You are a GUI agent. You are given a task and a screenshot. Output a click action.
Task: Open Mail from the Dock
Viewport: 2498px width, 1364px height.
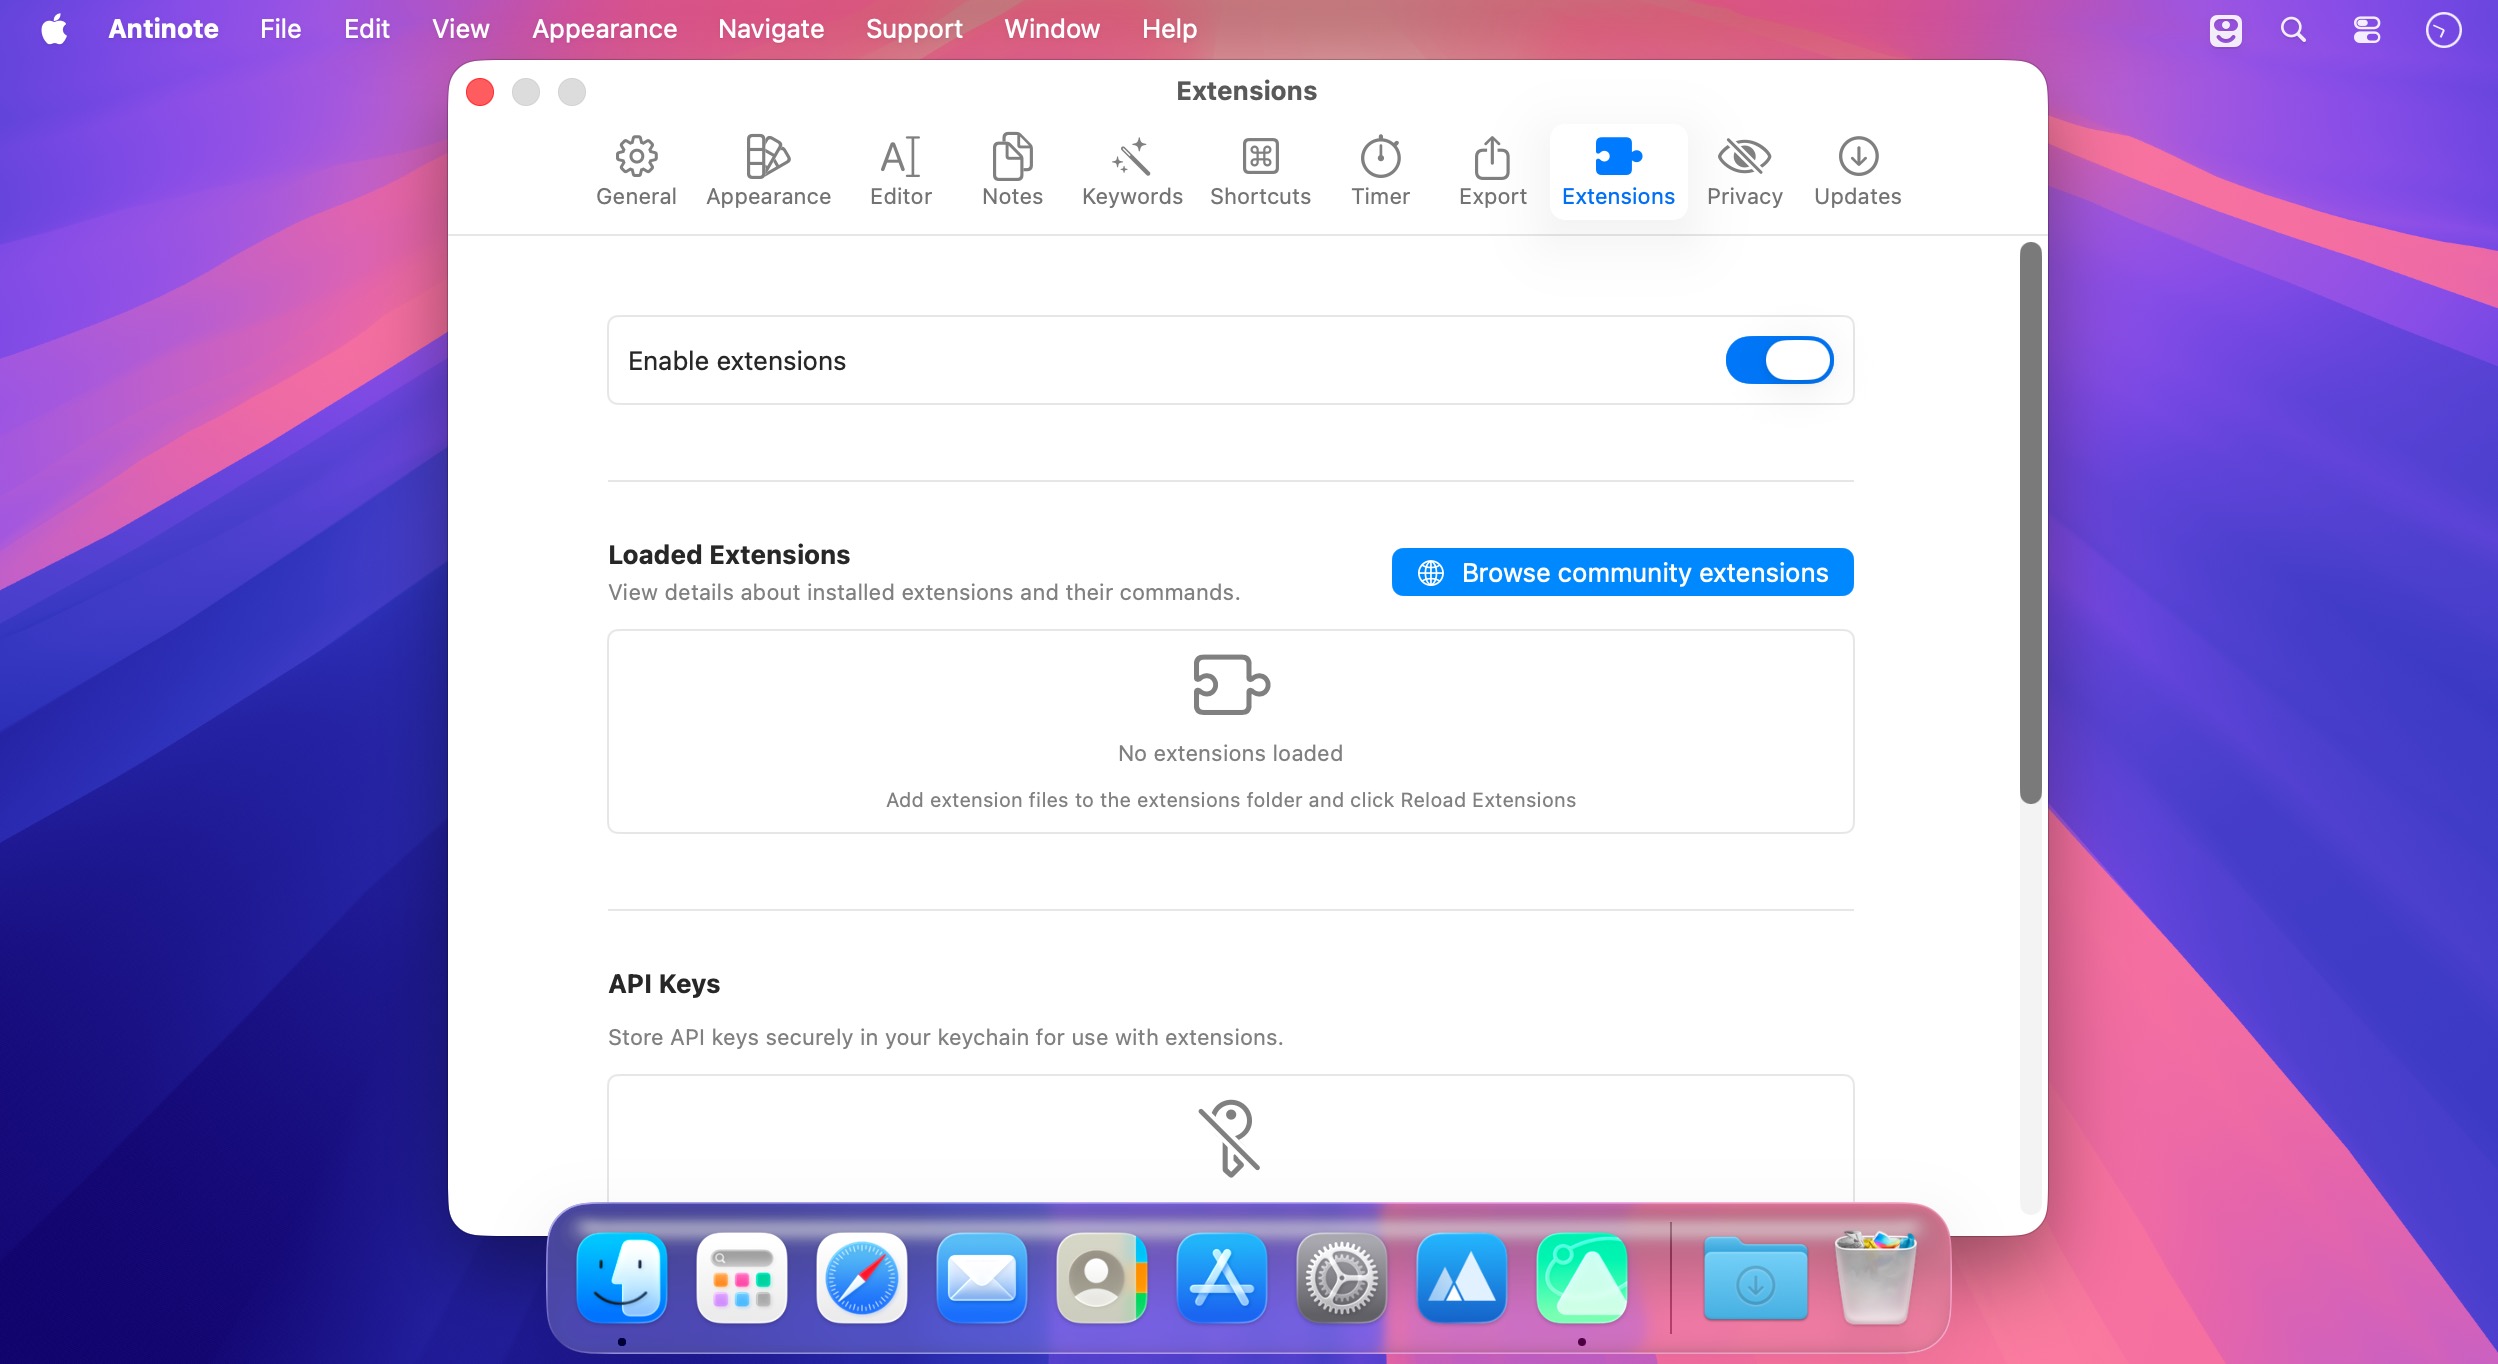coord(982,1278)
